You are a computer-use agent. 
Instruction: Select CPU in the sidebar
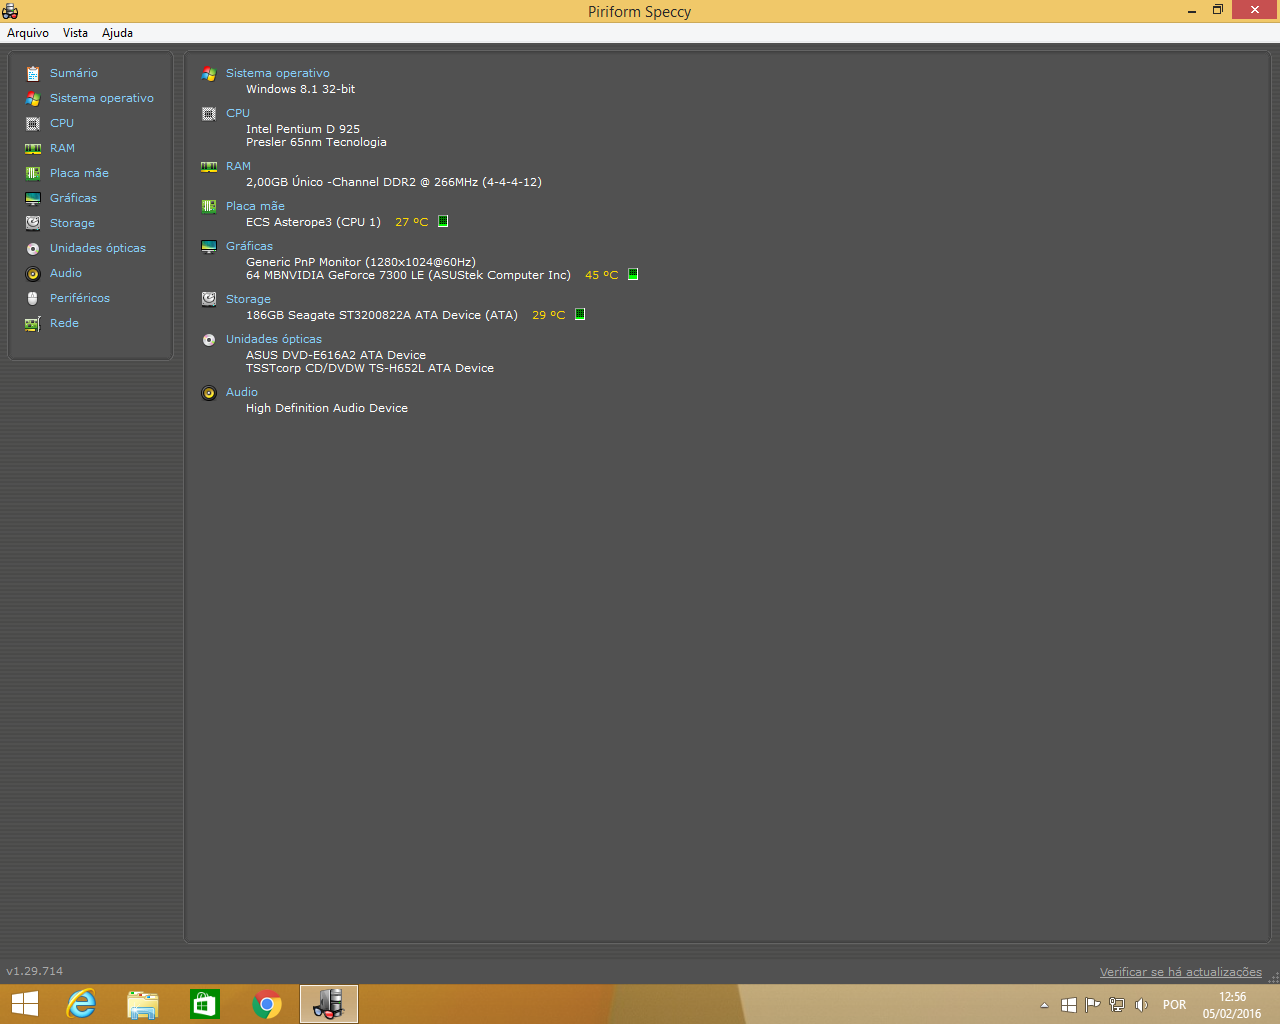click(62, 123)
